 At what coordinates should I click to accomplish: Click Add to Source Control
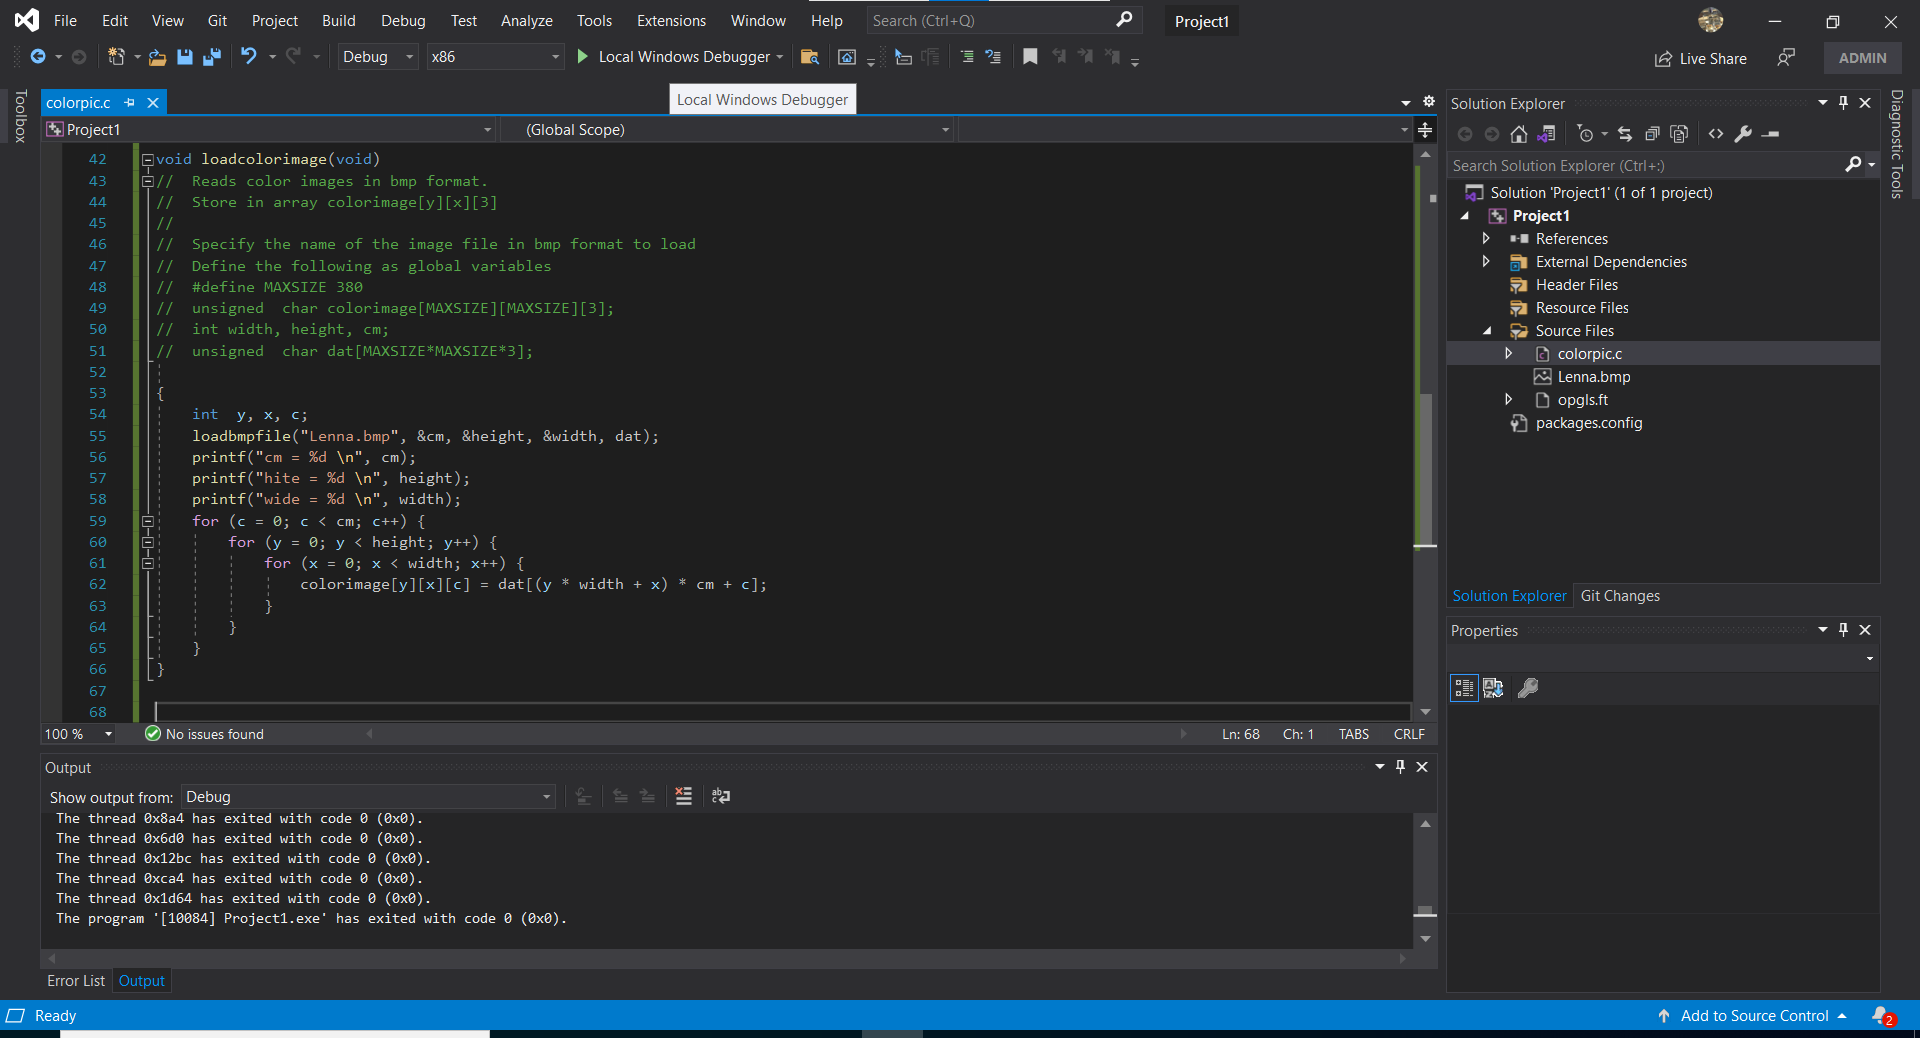tap(1754, 1016)
